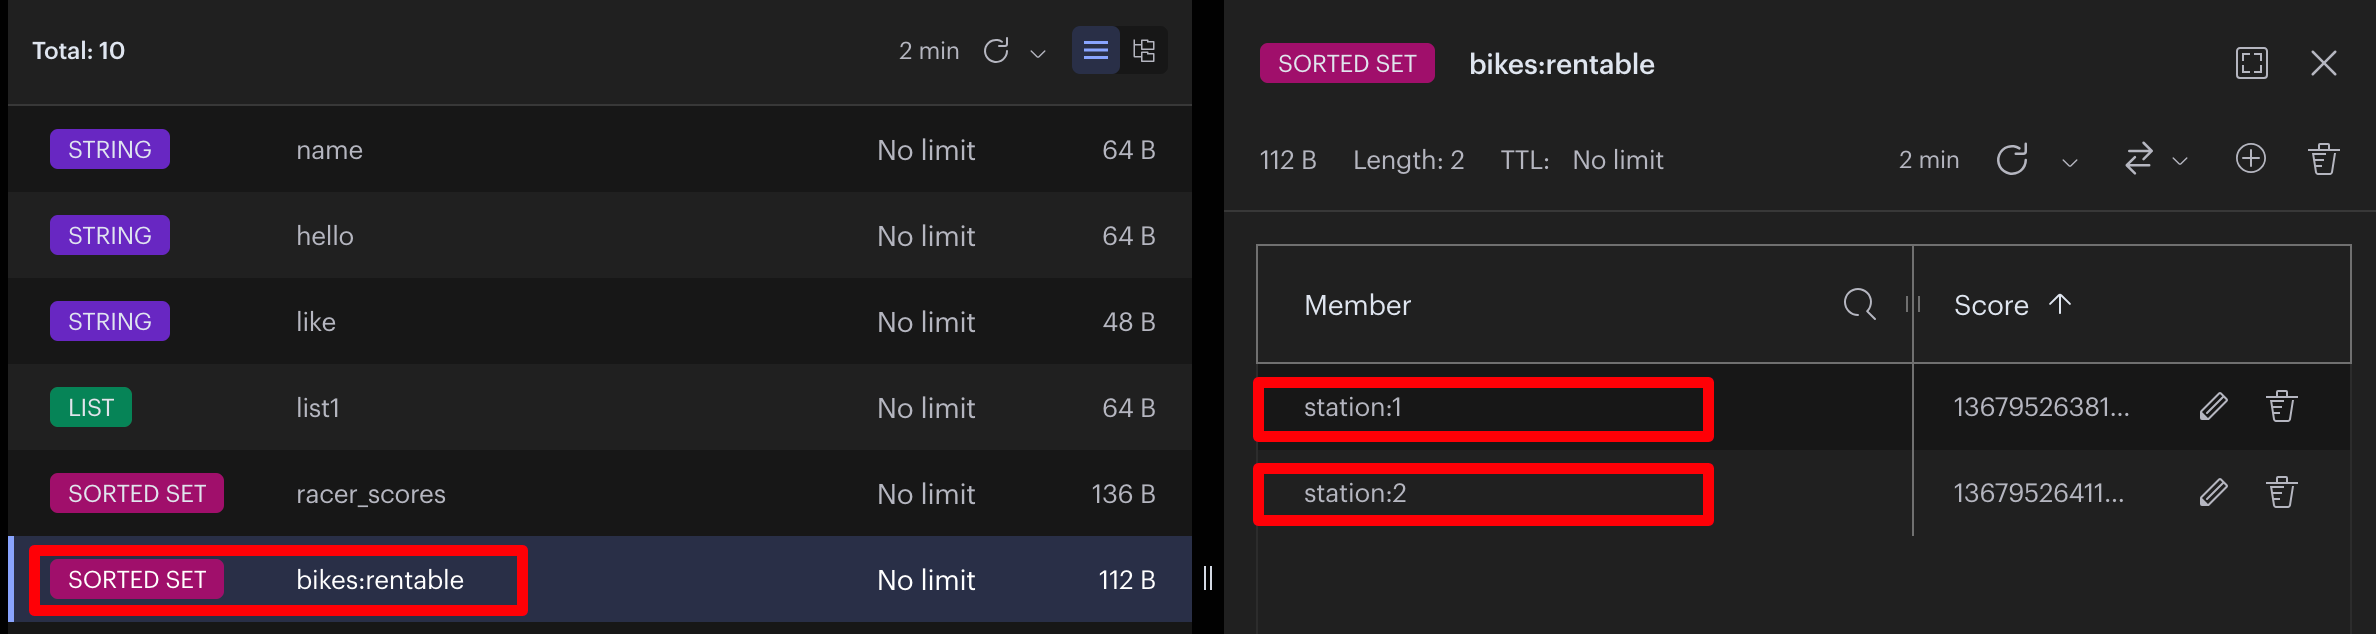Viewport: 2376px width, 634px height.
Task: Delete station:2 member
Action: coord(2282,493)
